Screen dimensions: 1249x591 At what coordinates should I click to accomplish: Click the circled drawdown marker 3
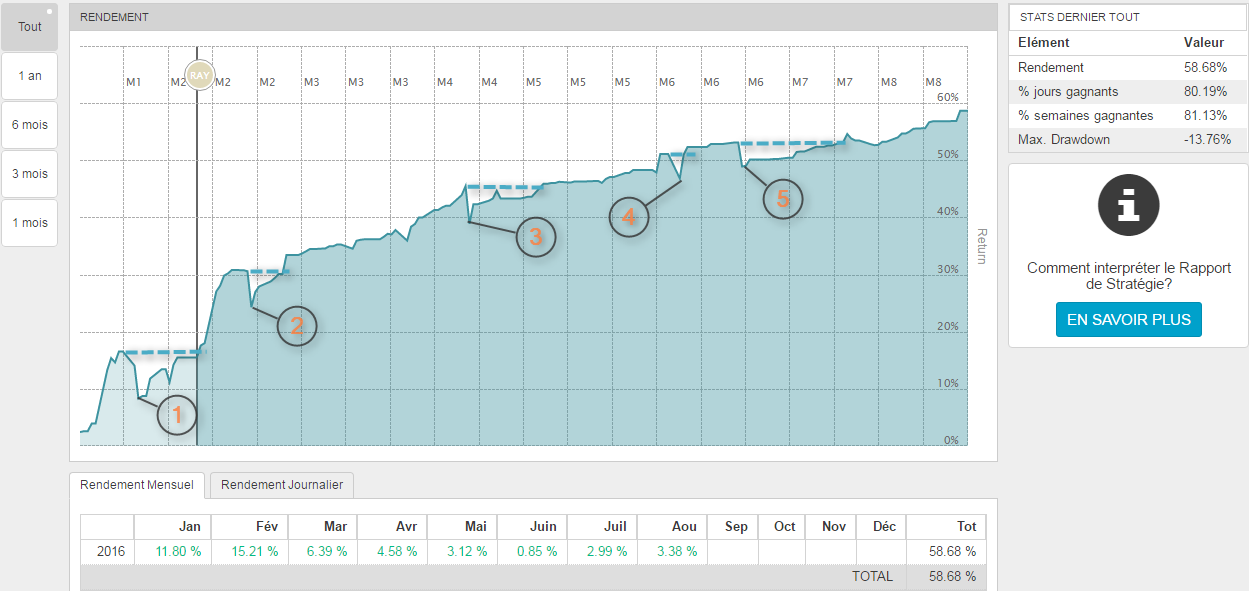535,237
